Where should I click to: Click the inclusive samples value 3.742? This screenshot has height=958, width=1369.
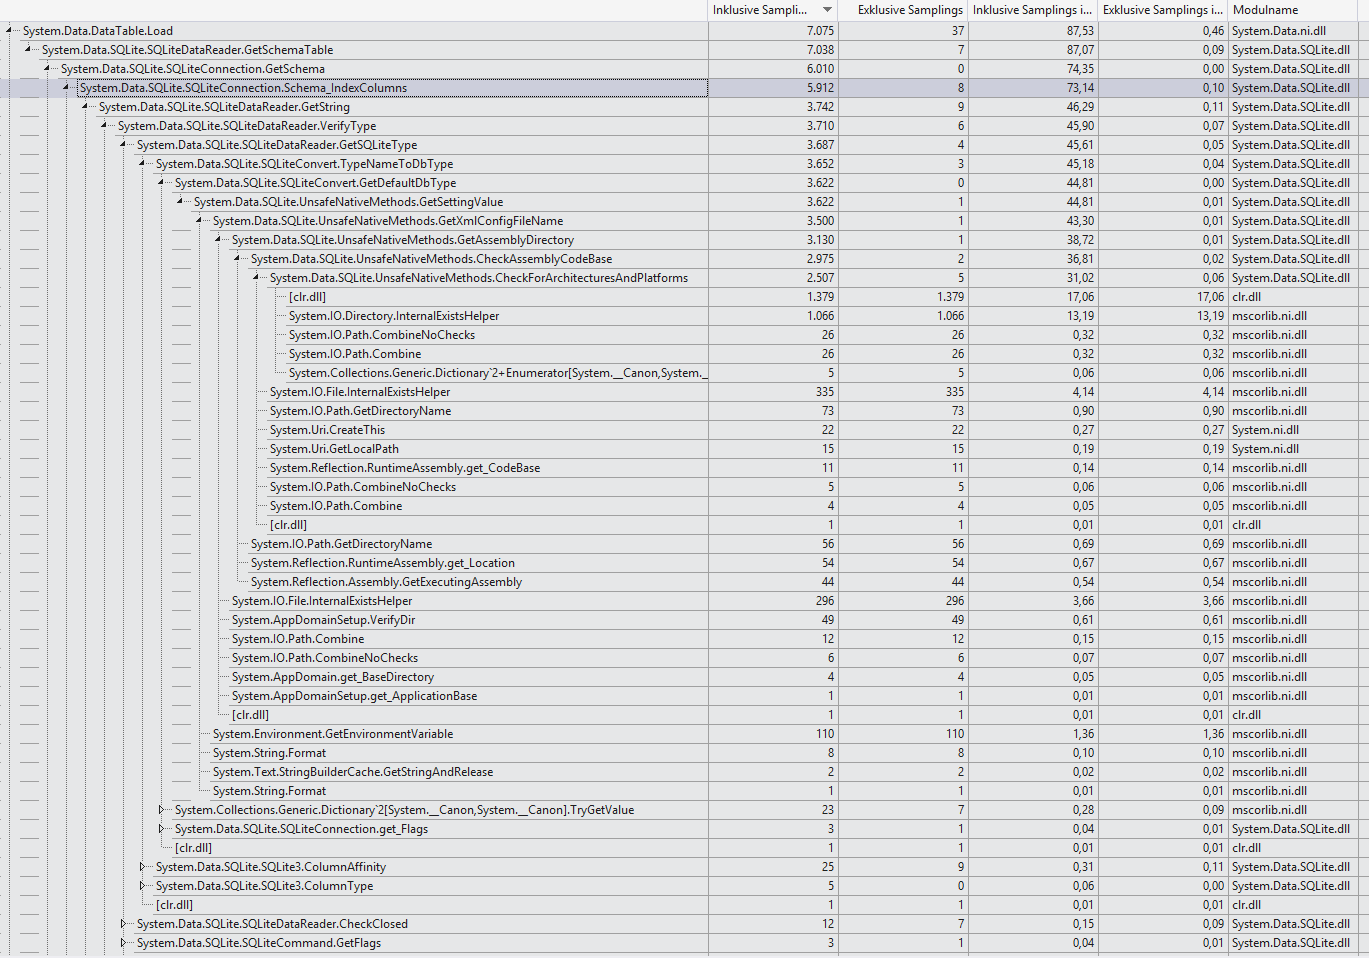[820, 107]
